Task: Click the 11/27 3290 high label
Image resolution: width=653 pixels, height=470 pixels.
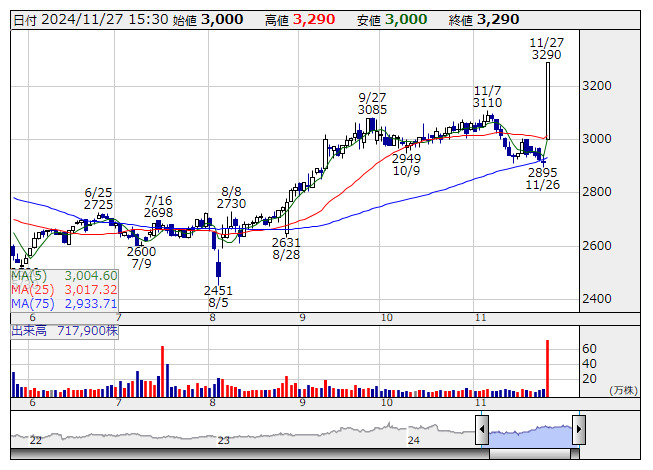Action: (546, 49)
